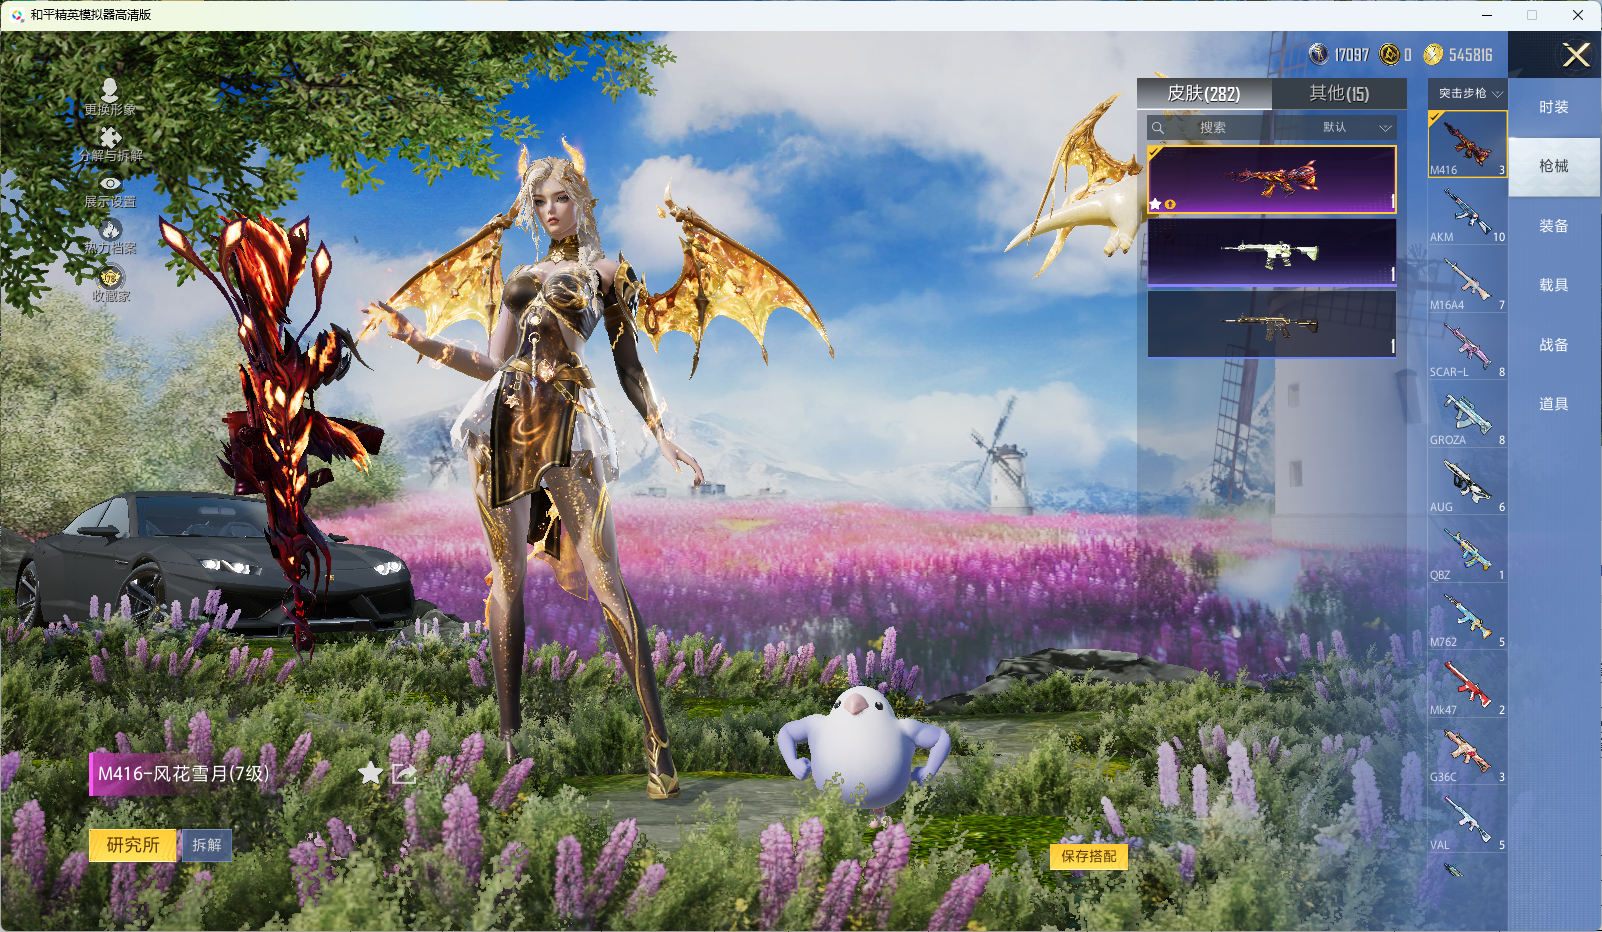
Task: Toggle 展示设置 eye display settings
Action: [110, 185]
